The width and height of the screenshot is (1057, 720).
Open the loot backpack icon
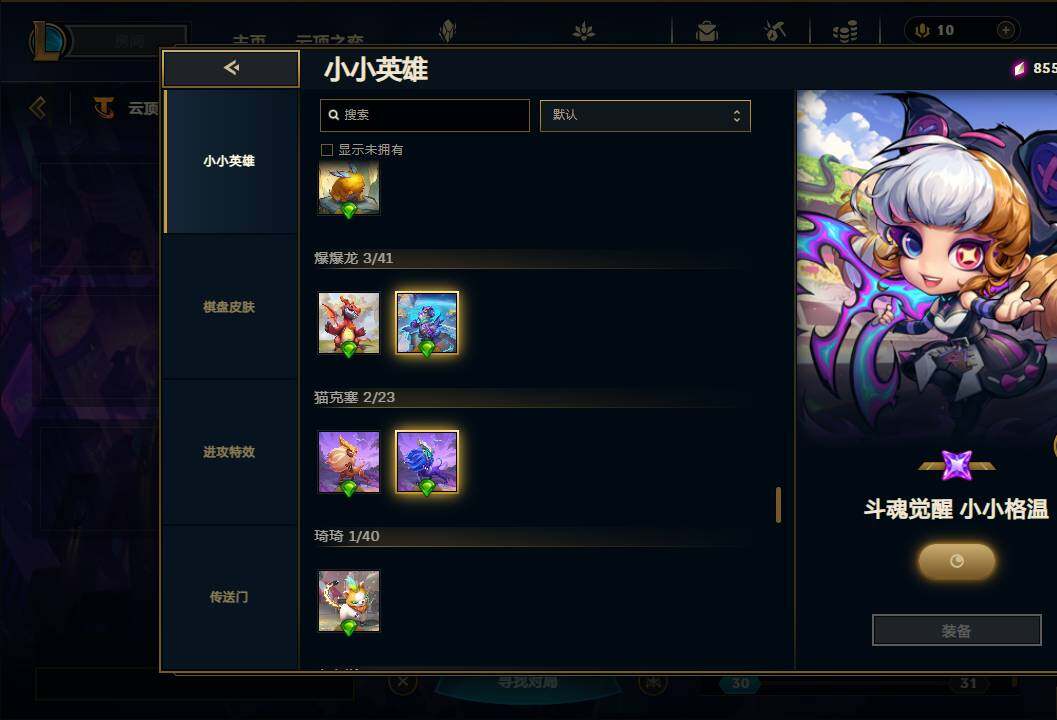click(x=706, y=31)
